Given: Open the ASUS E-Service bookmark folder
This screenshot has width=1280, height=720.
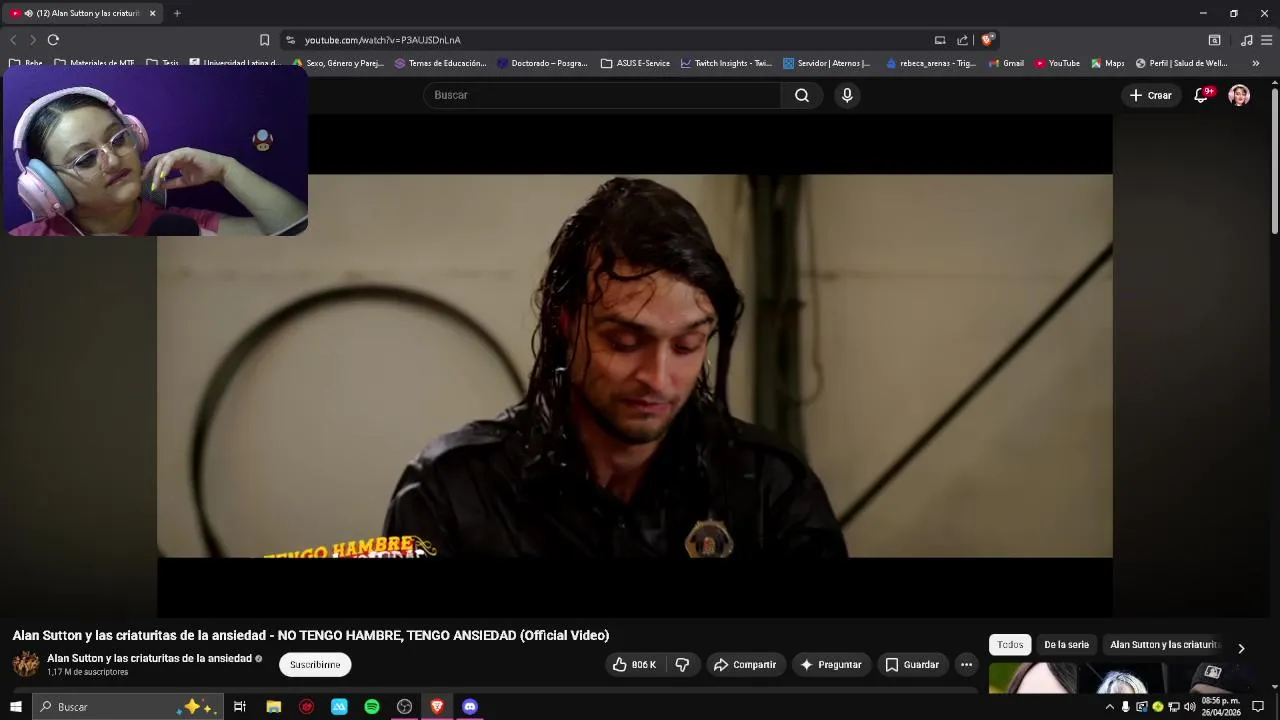Looking at the screenshot, I should coord(635,63).
